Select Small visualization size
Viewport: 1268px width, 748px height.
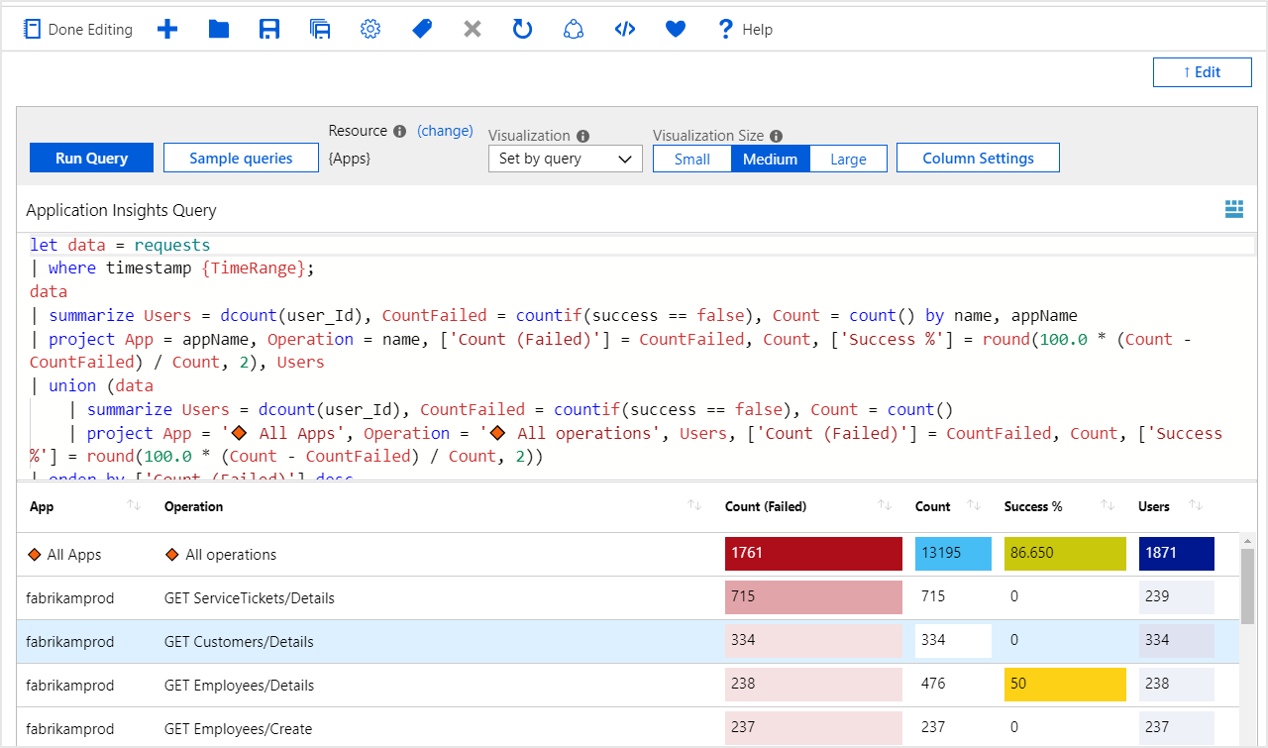tap(692, 159)
